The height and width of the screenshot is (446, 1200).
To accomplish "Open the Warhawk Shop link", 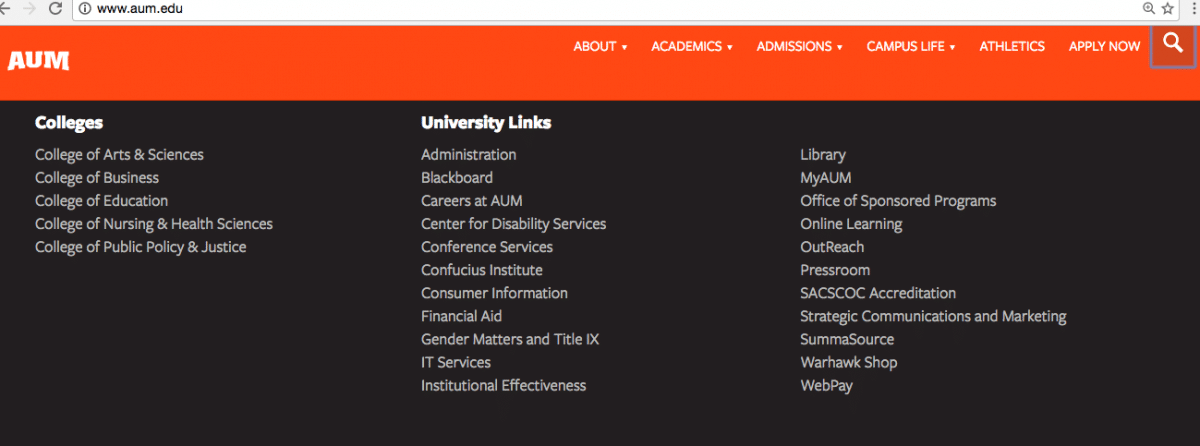I will pyautogui.click(x=849, y=362).
